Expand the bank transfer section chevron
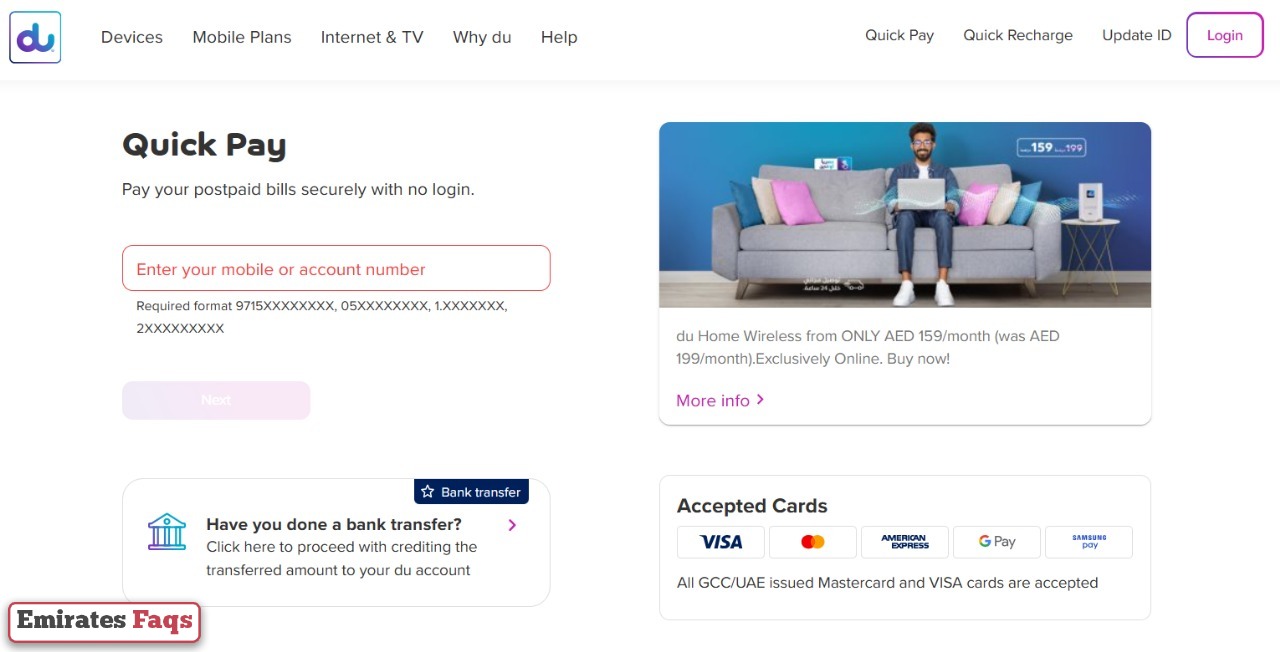 pos(511,524)
